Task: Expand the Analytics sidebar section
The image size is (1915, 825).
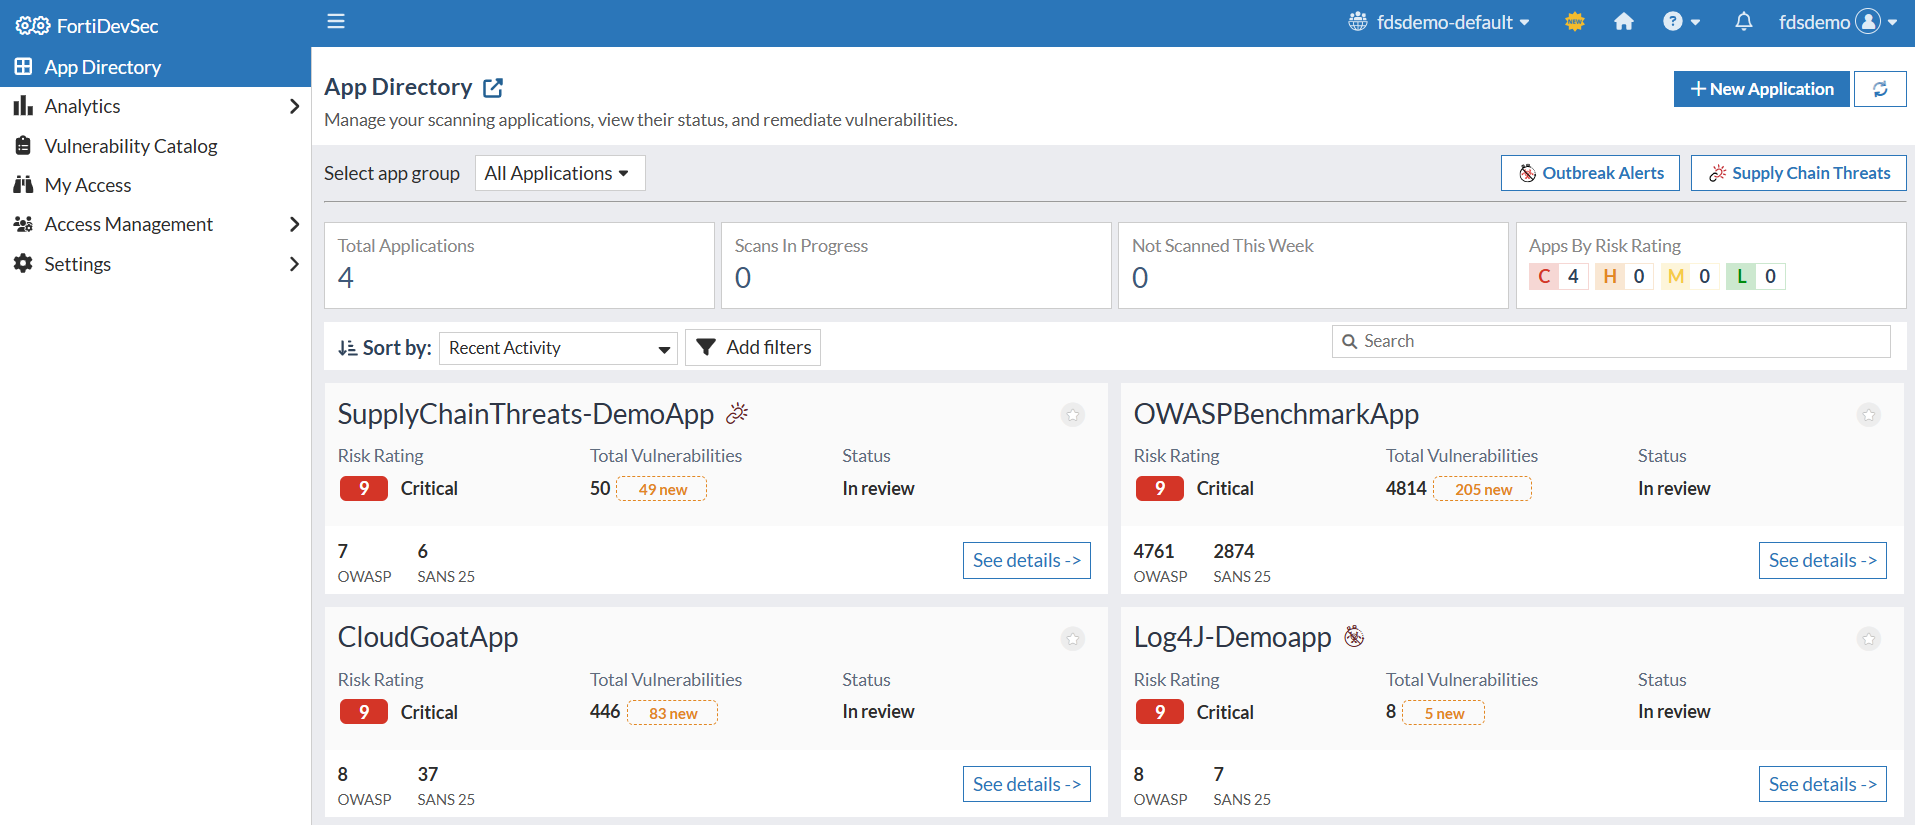Action: pos(294,106)
